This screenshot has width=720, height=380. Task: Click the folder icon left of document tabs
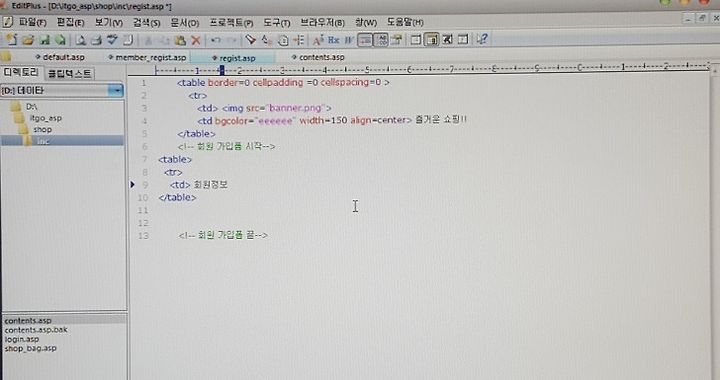tap(6, 57)
